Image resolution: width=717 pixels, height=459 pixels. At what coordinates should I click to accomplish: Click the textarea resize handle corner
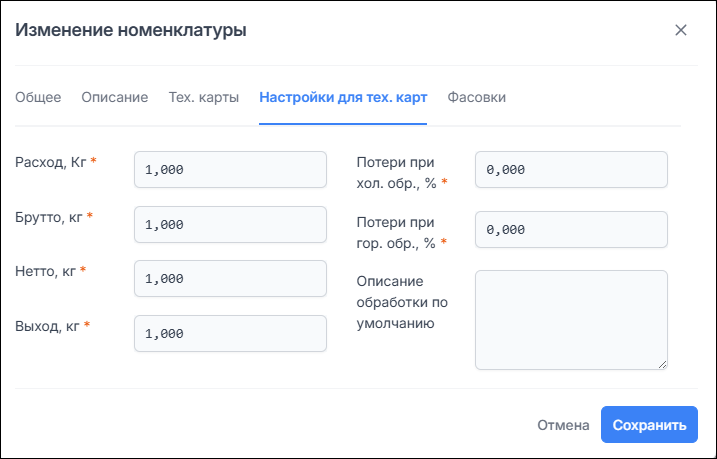[662, 364]
